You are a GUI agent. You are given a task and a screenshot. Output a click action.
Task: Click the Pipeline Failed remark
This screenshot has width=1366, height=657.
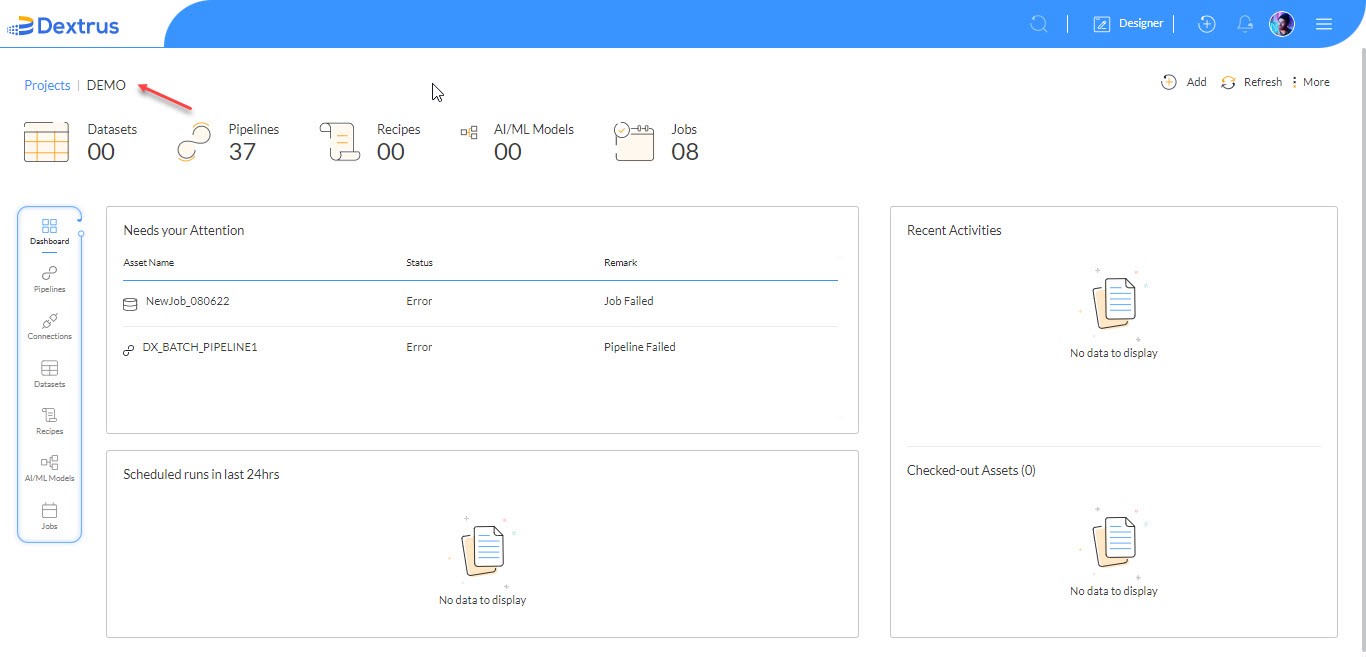639,347
